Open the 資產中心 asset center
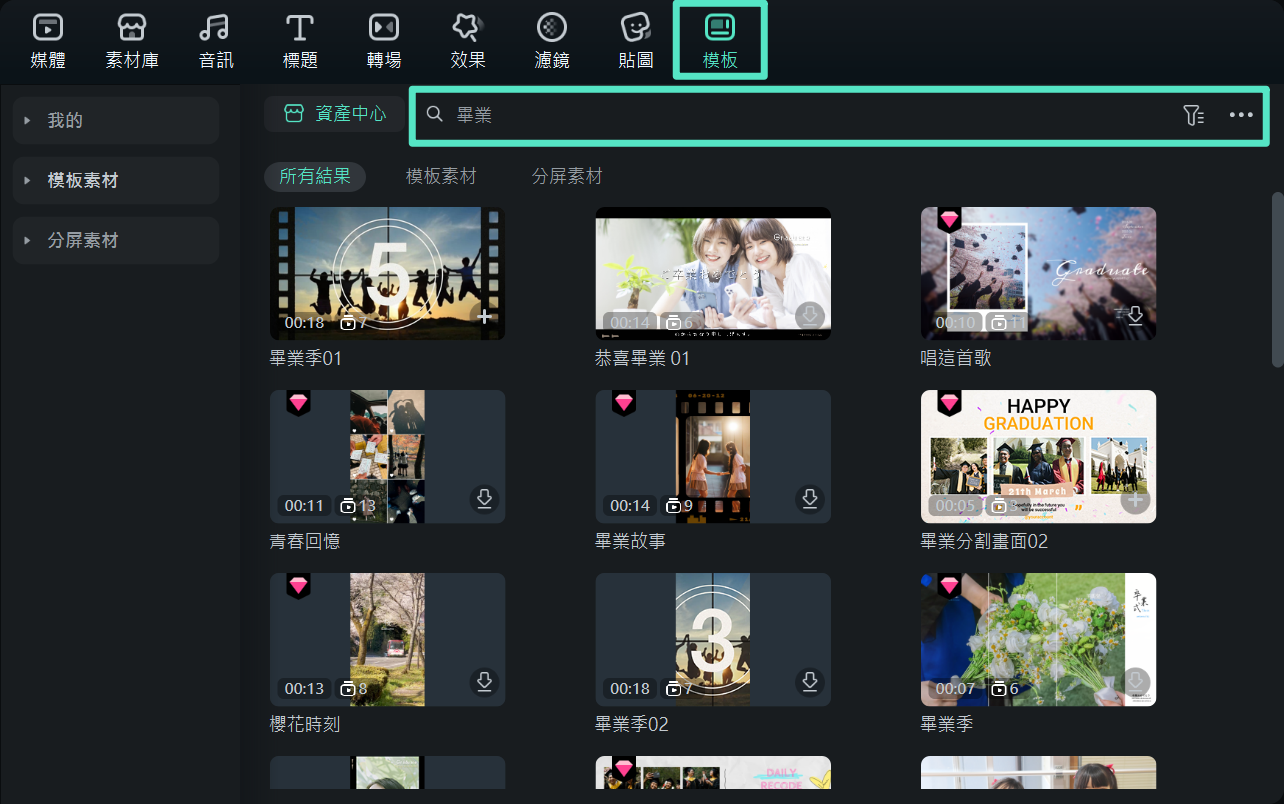Image resolution: width=1284 pixels, height=804 pixels. (x=335, y=114)
